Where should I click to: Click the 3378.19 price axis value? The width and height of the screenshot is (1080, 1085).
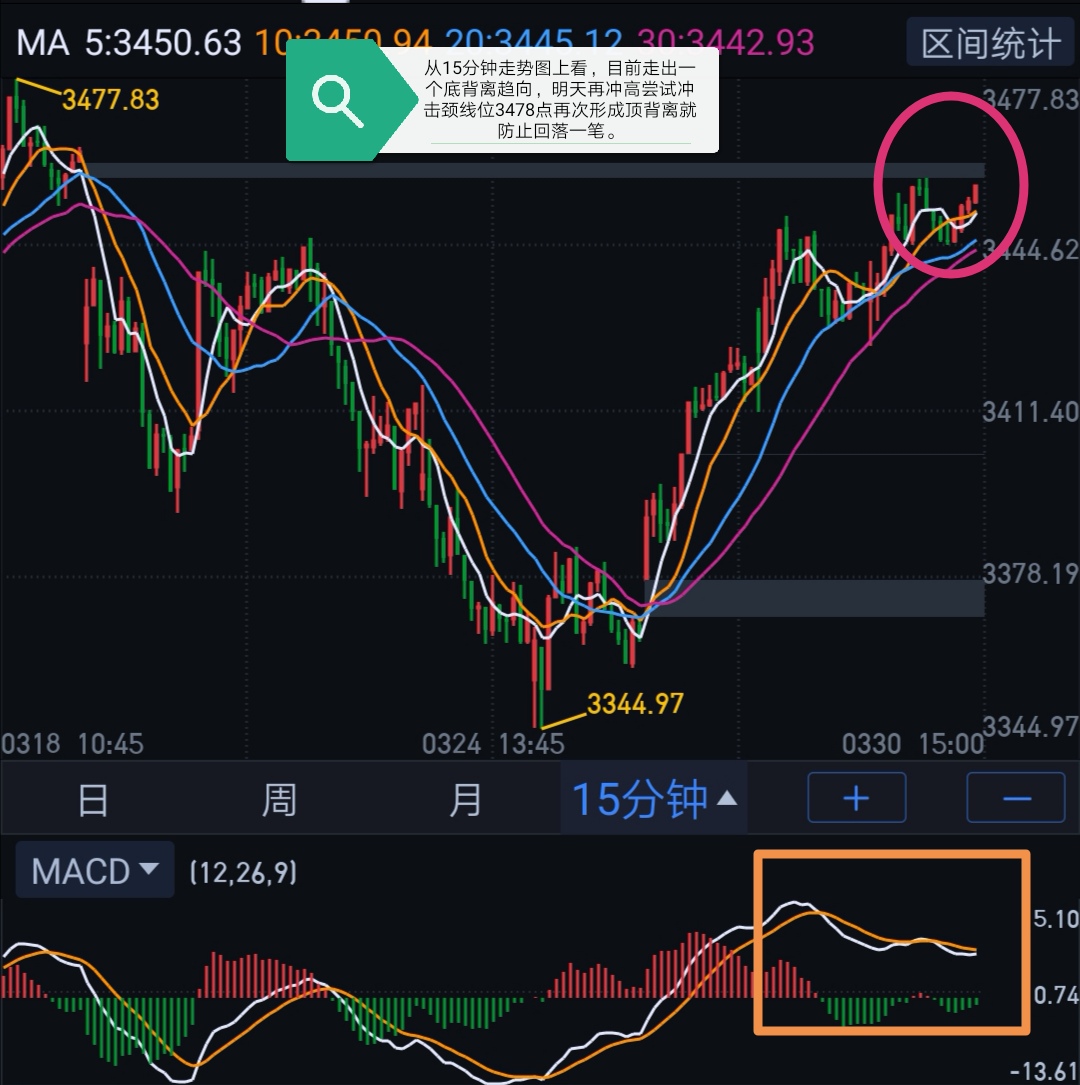tap(1031, 574)
